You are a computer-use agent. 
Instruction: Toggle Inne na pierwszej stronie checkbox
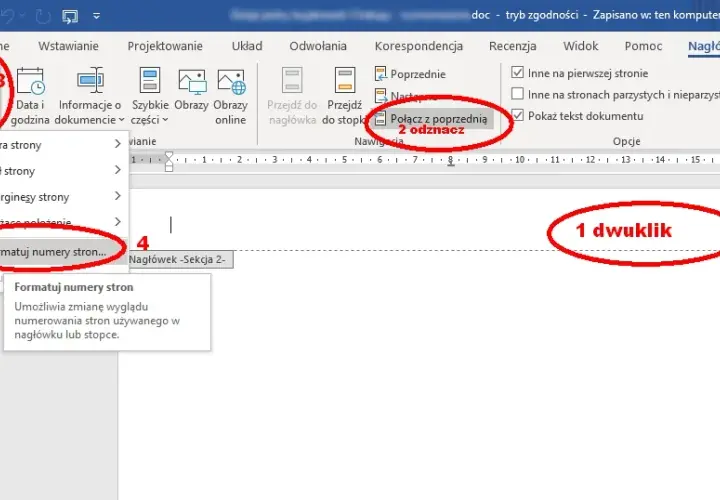518,73
